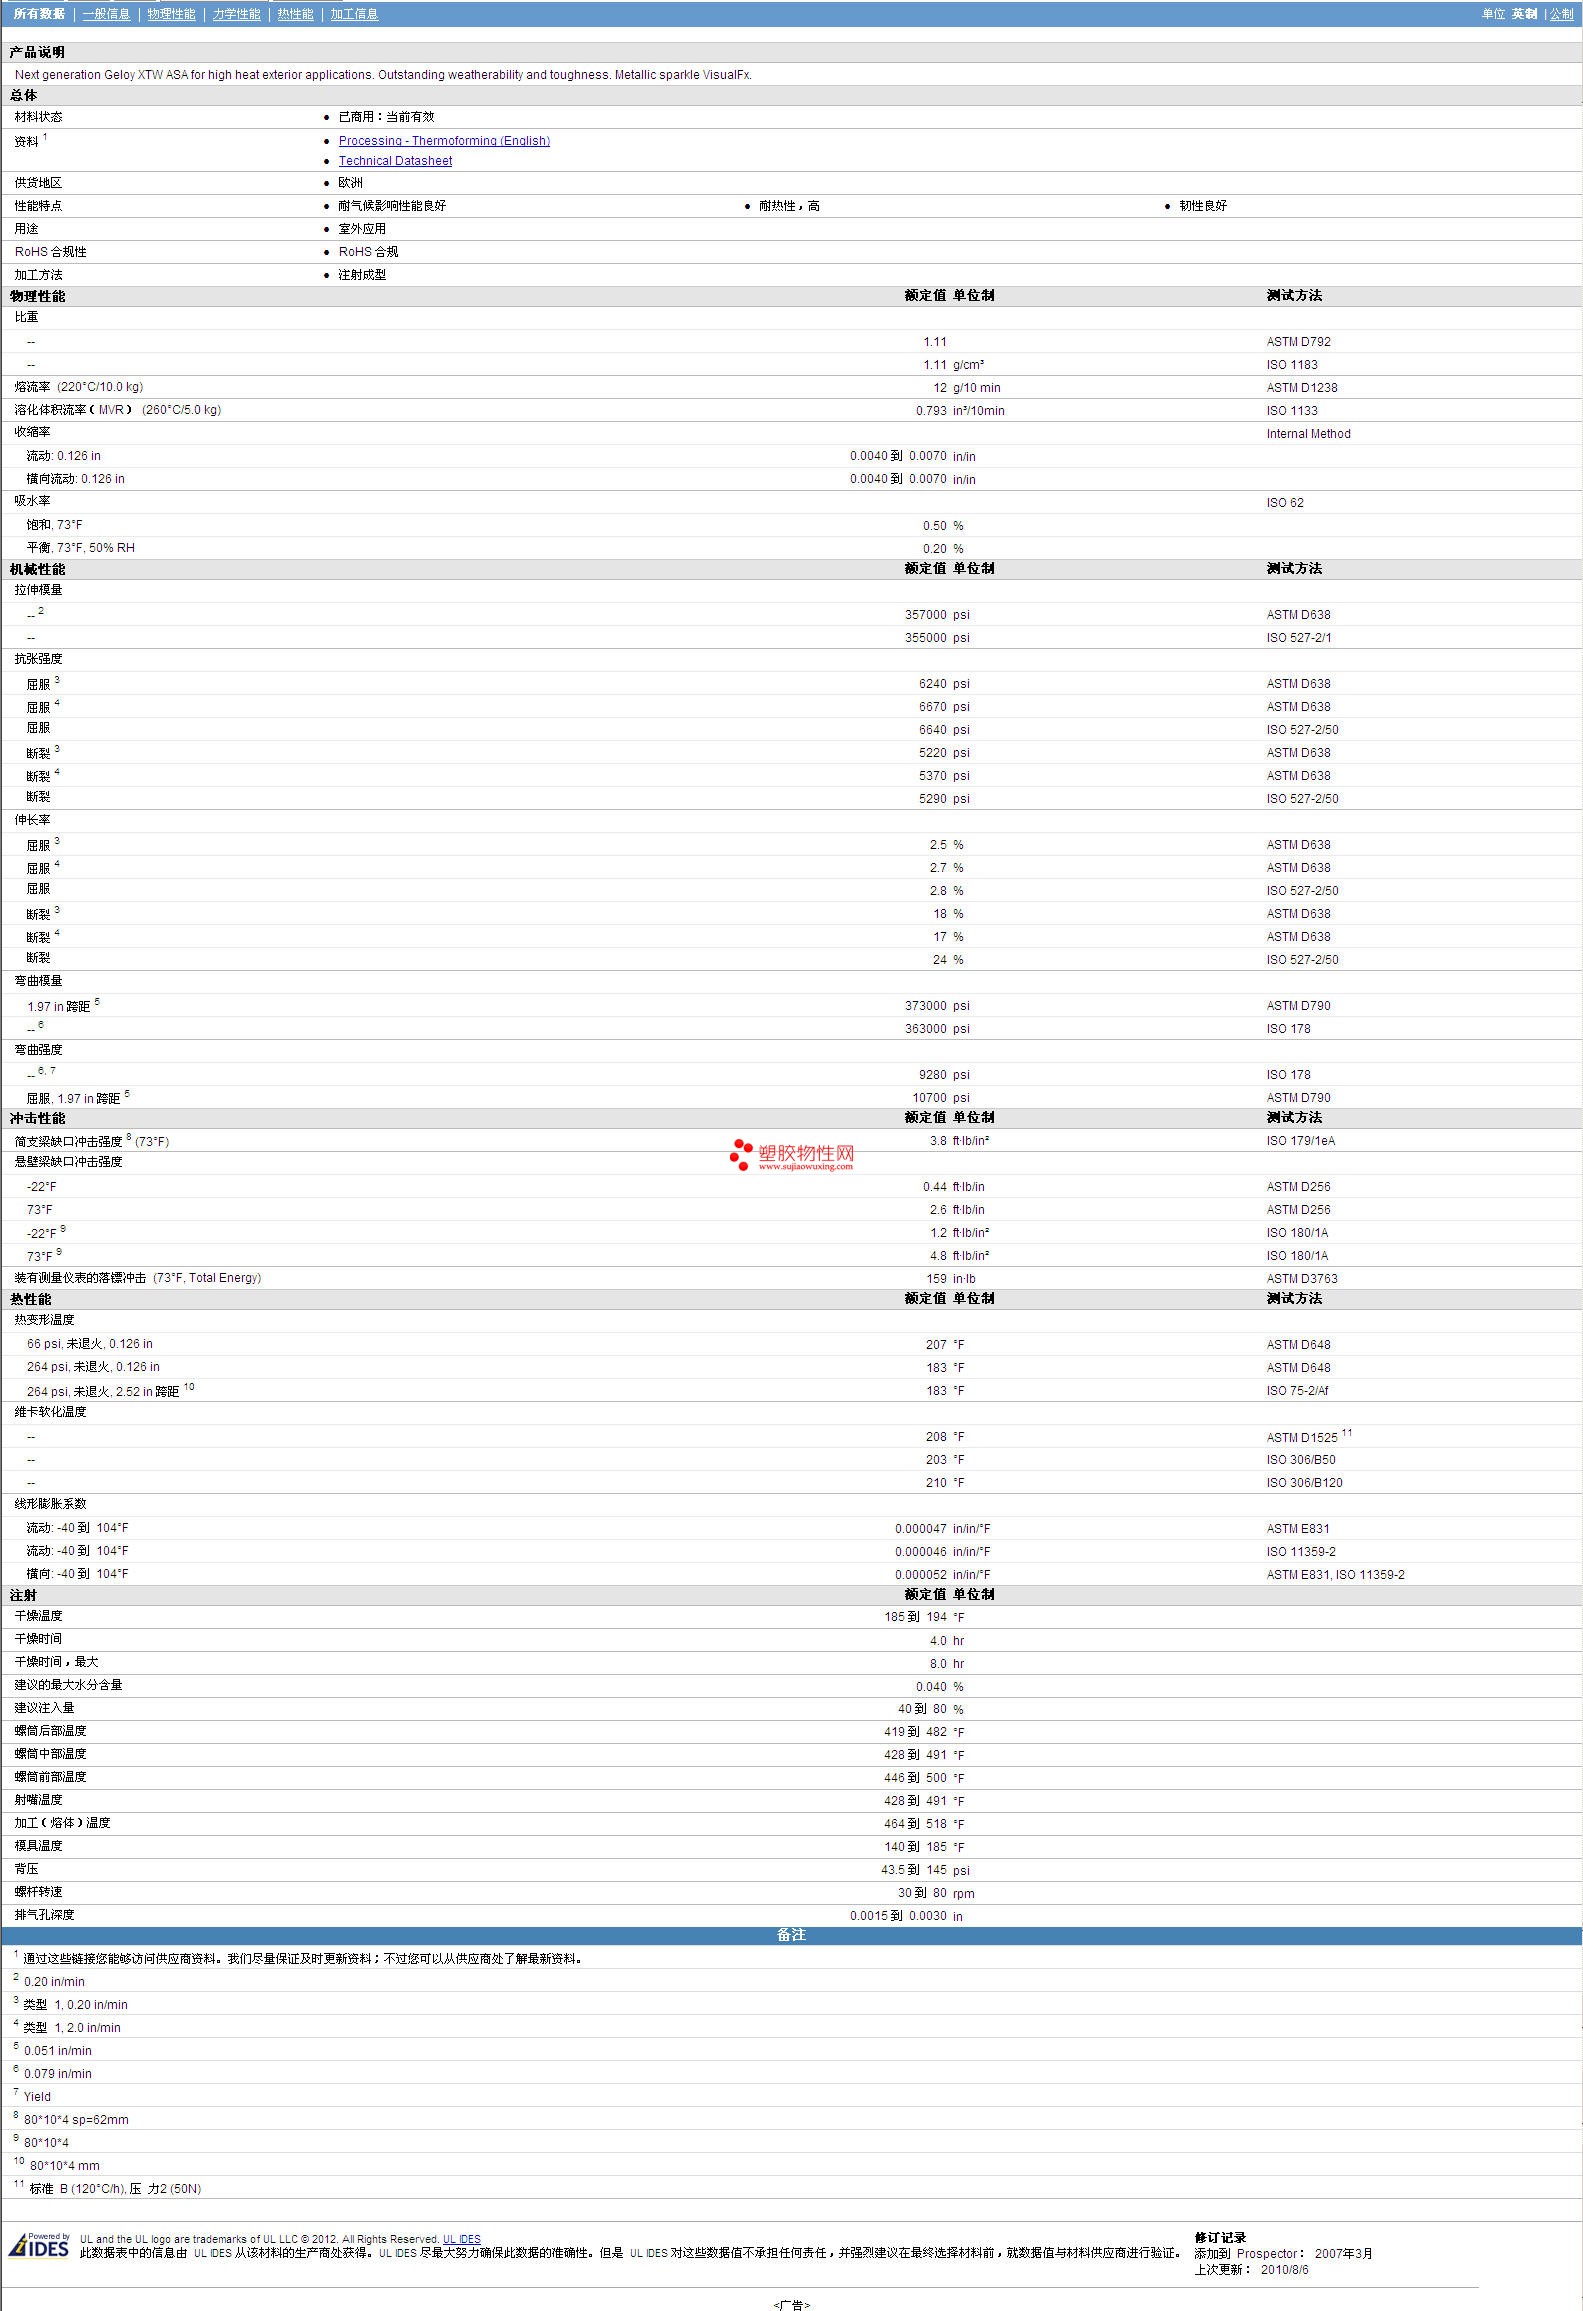The image size is (1583, 2311).
Task: Click ASTM D3763 test method
Action: [1301, 1279]
